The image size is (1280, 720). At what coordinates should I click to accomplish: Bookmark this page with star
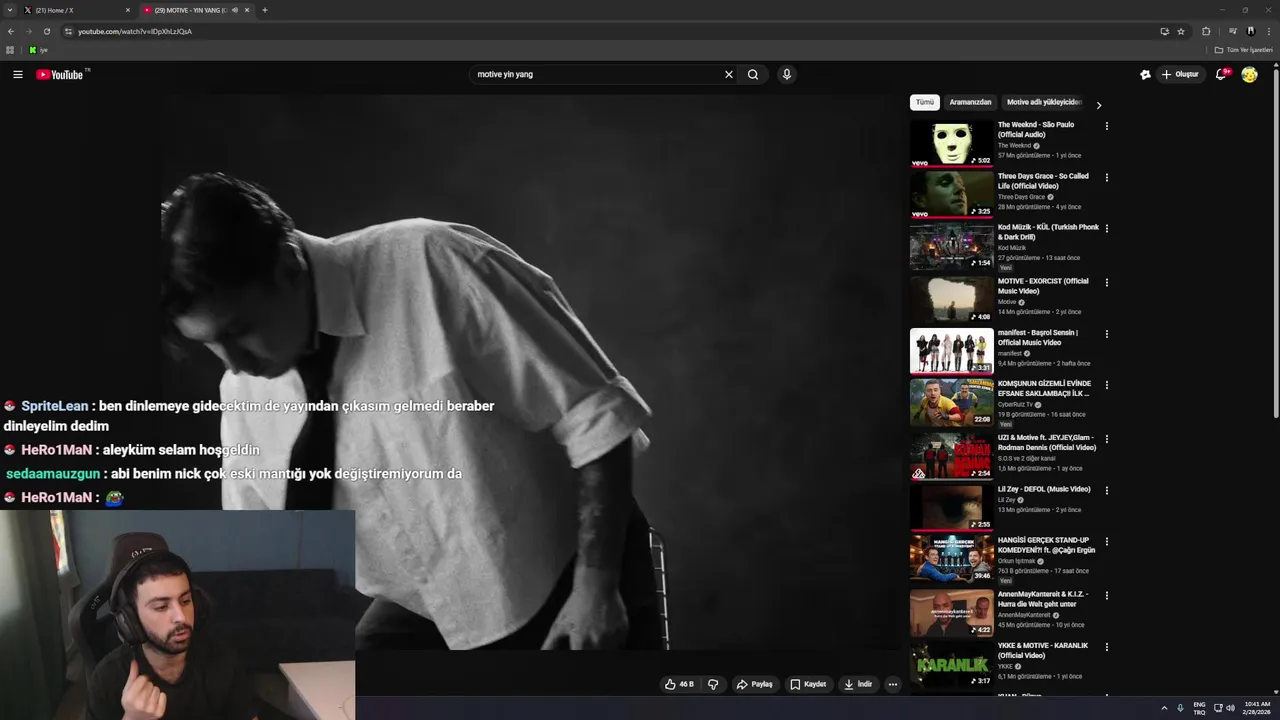(1181, 31)
